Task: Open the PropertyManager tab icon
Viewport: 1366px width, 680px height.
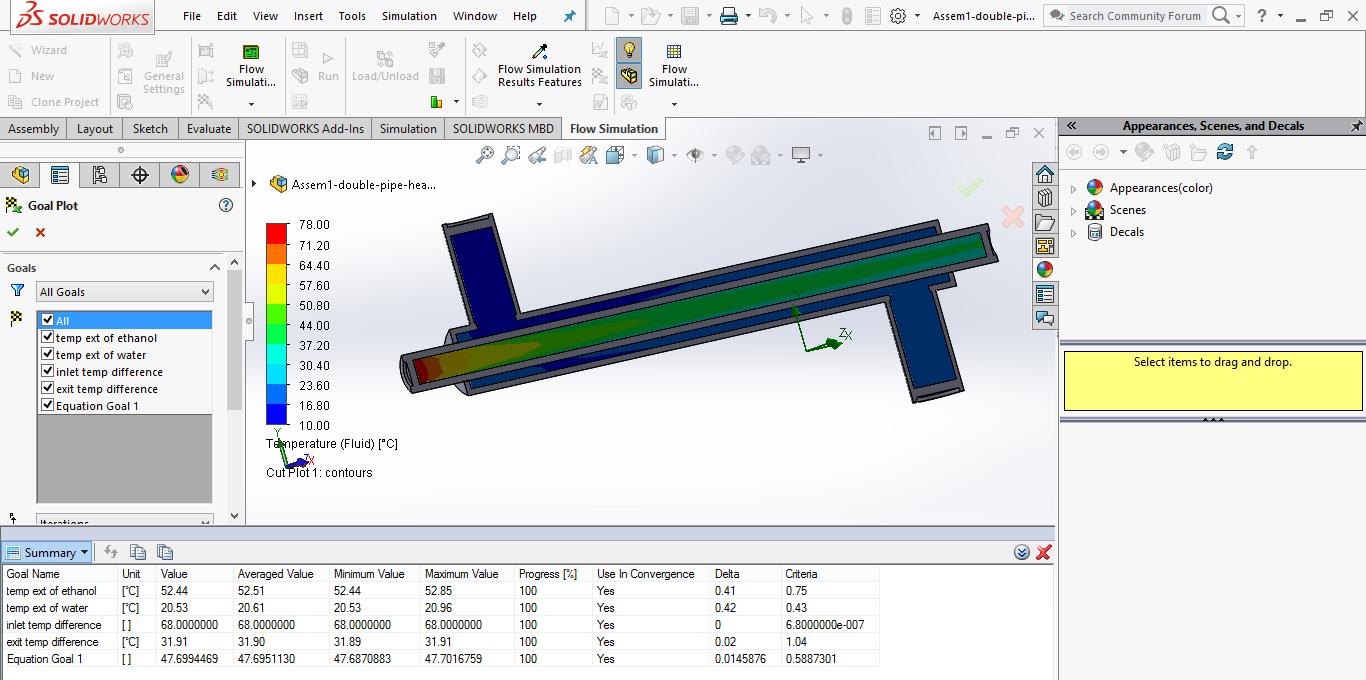Action: point(60,175)
